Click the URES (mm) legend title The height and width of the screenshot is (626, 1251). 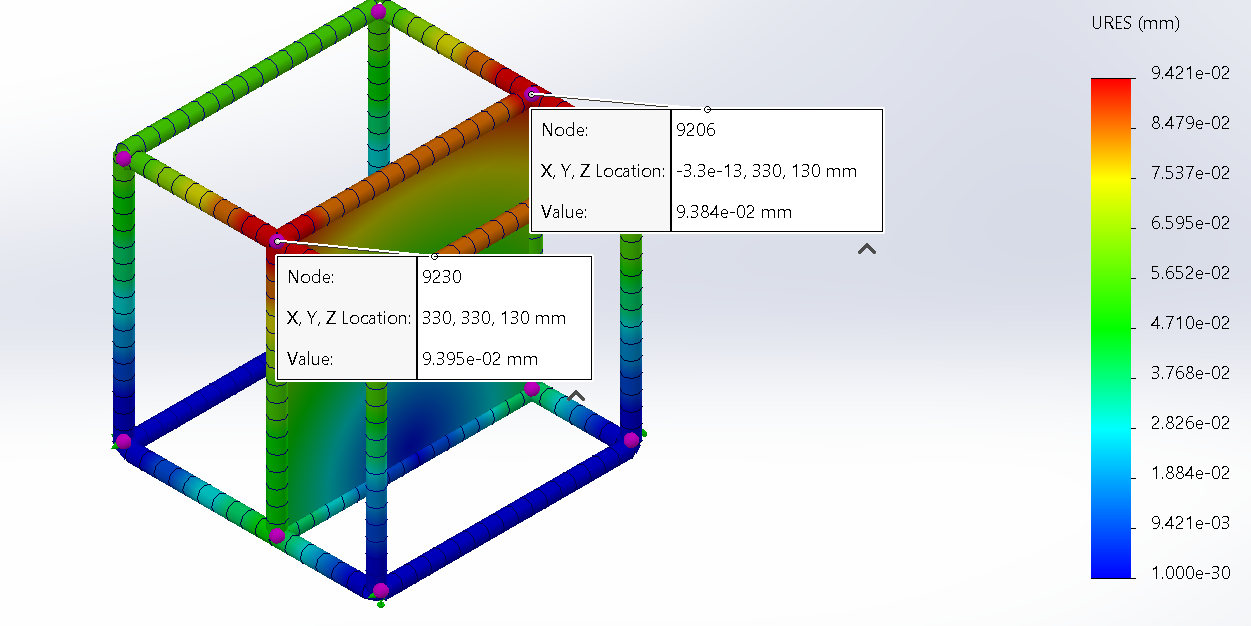[1135, 24]
